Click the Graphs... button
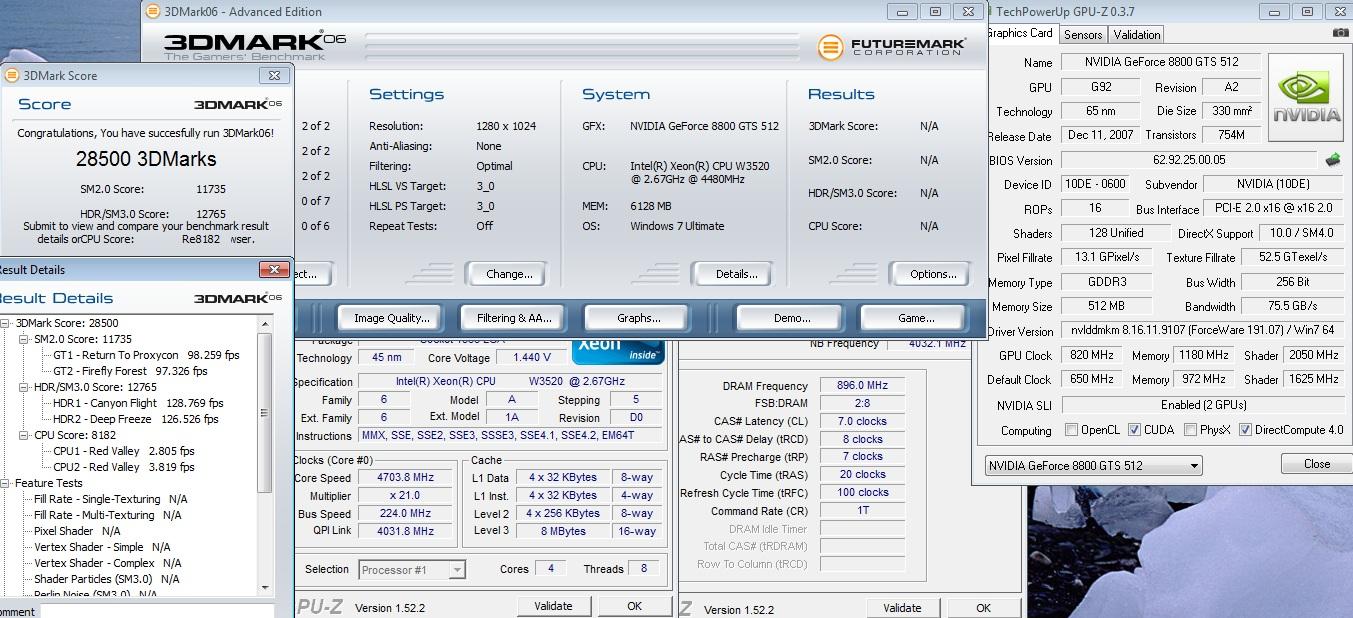This screenshot has width=1353, height=618. [639, 318]
